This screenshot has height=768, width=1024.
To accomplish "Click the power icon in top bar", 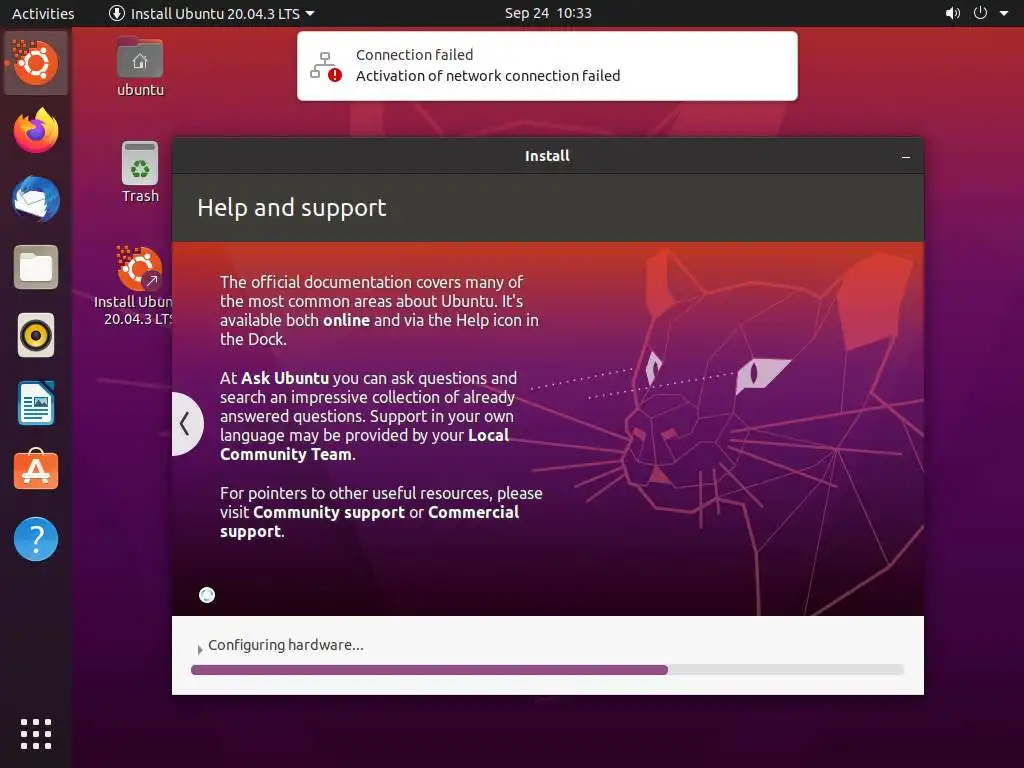I will coord(980,13).
